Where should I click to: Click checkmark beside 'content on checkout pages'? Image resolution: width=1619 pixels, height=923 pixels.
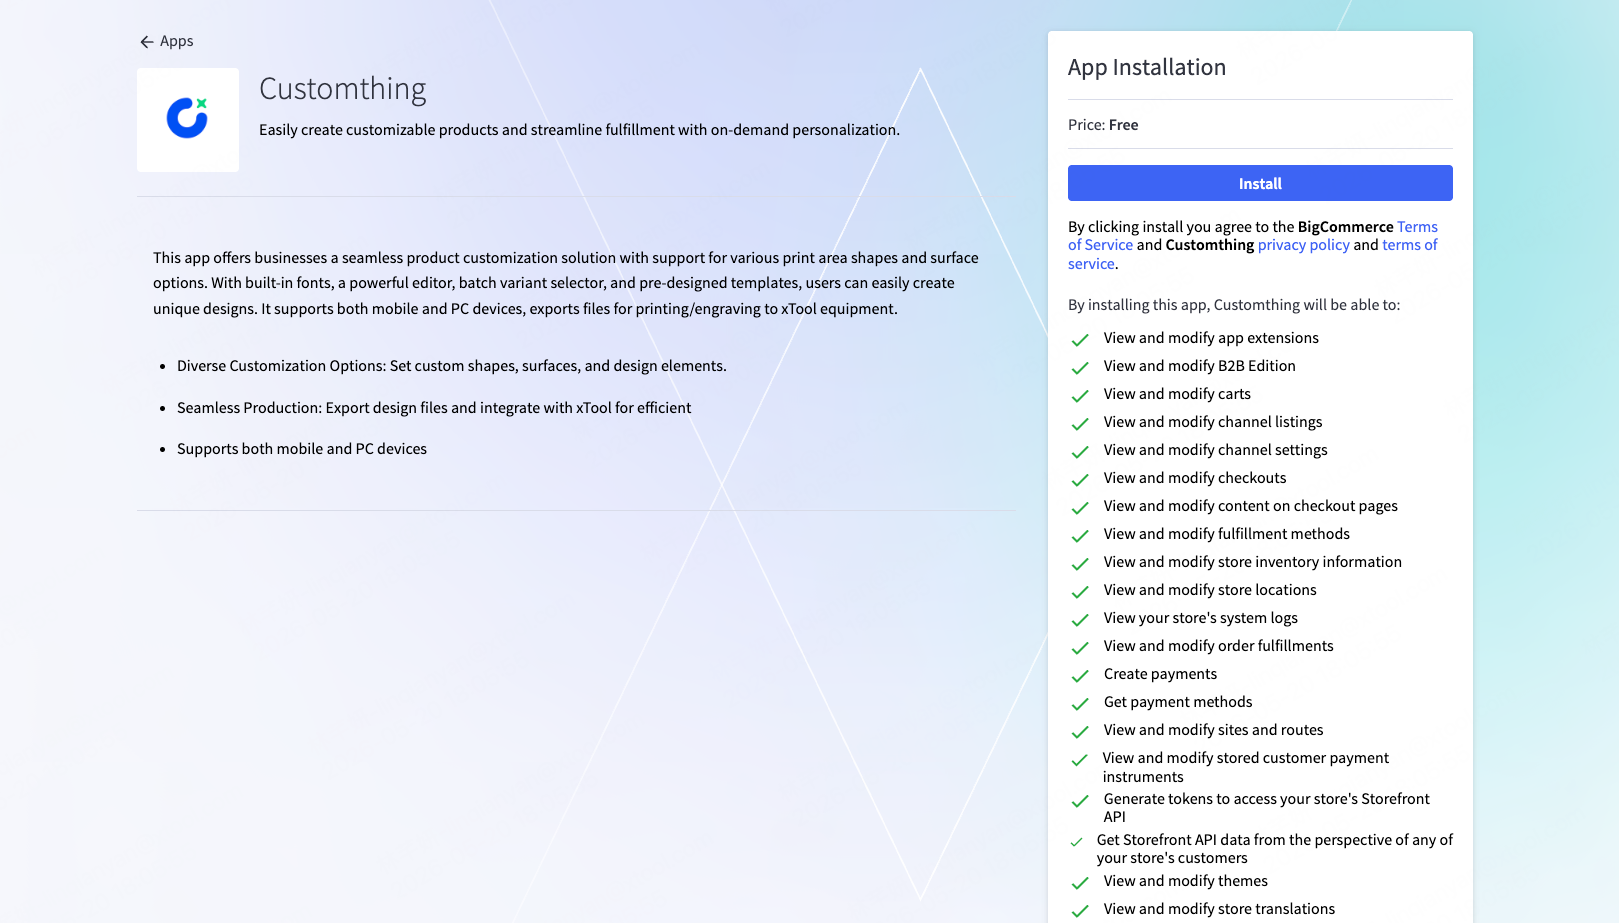coord(1080,508)
